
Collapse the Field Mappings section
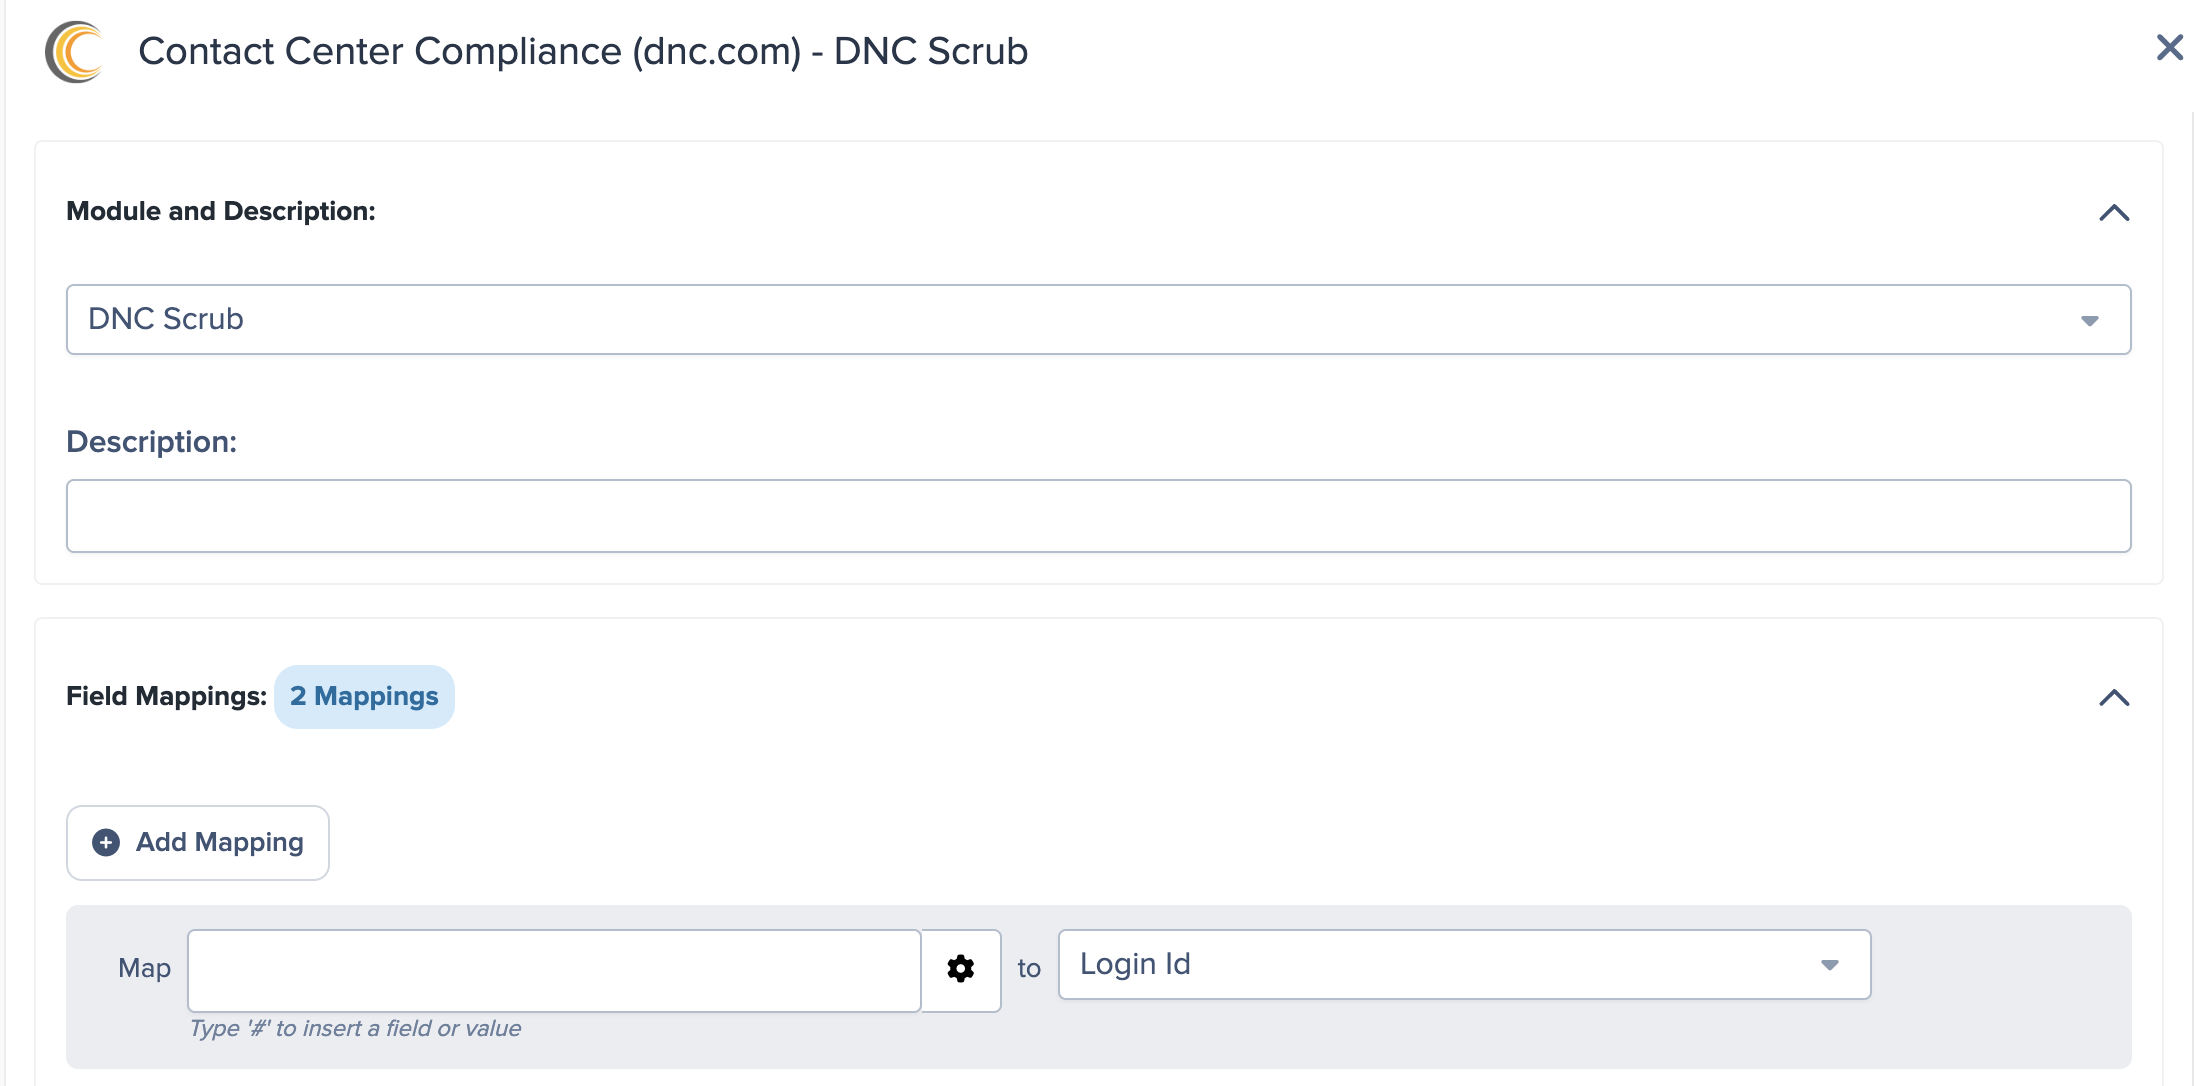tap(2113, 698)
